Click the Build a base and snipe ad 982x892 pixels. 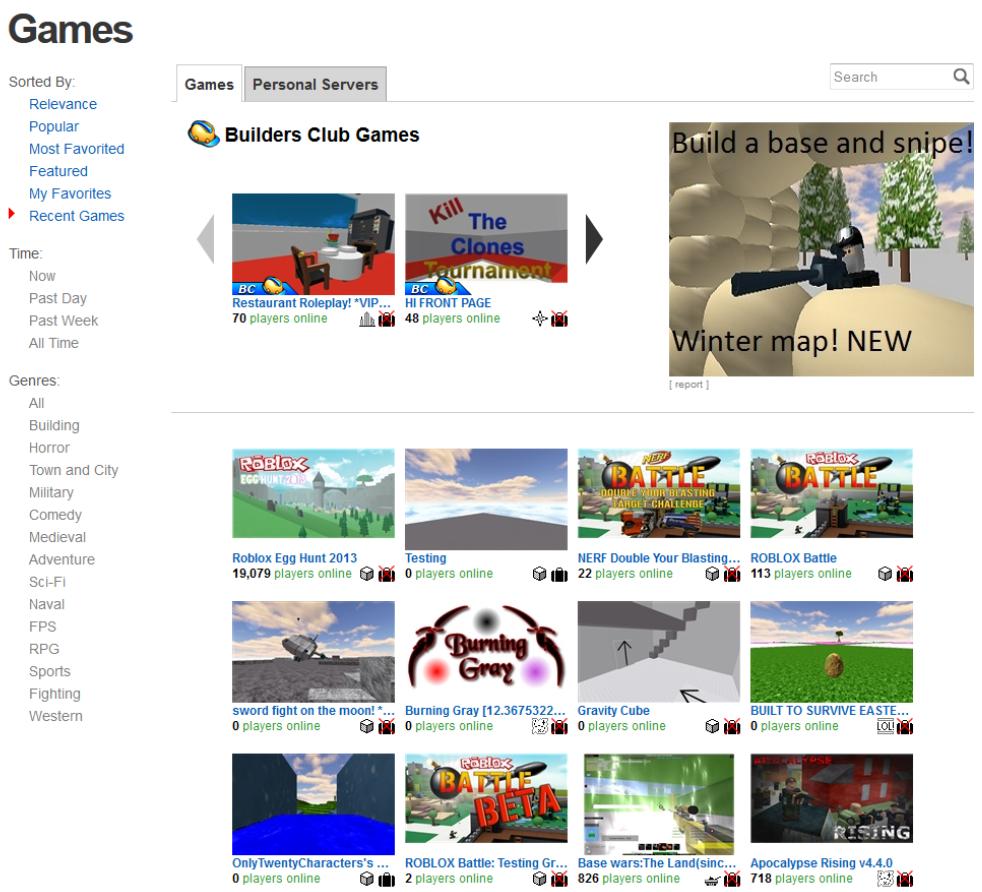point(821,249)
